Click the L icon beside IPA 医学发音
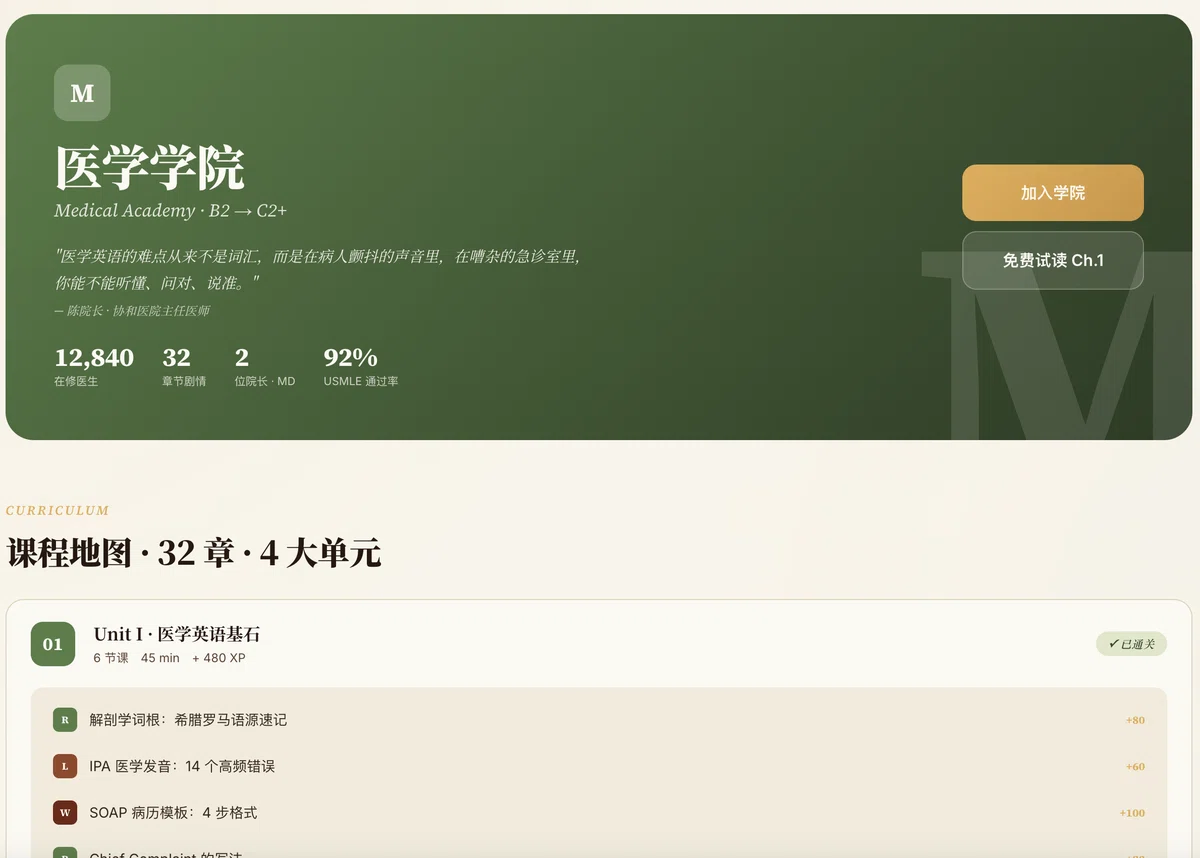Screen dimensions: 1200x858 (65, 766)
